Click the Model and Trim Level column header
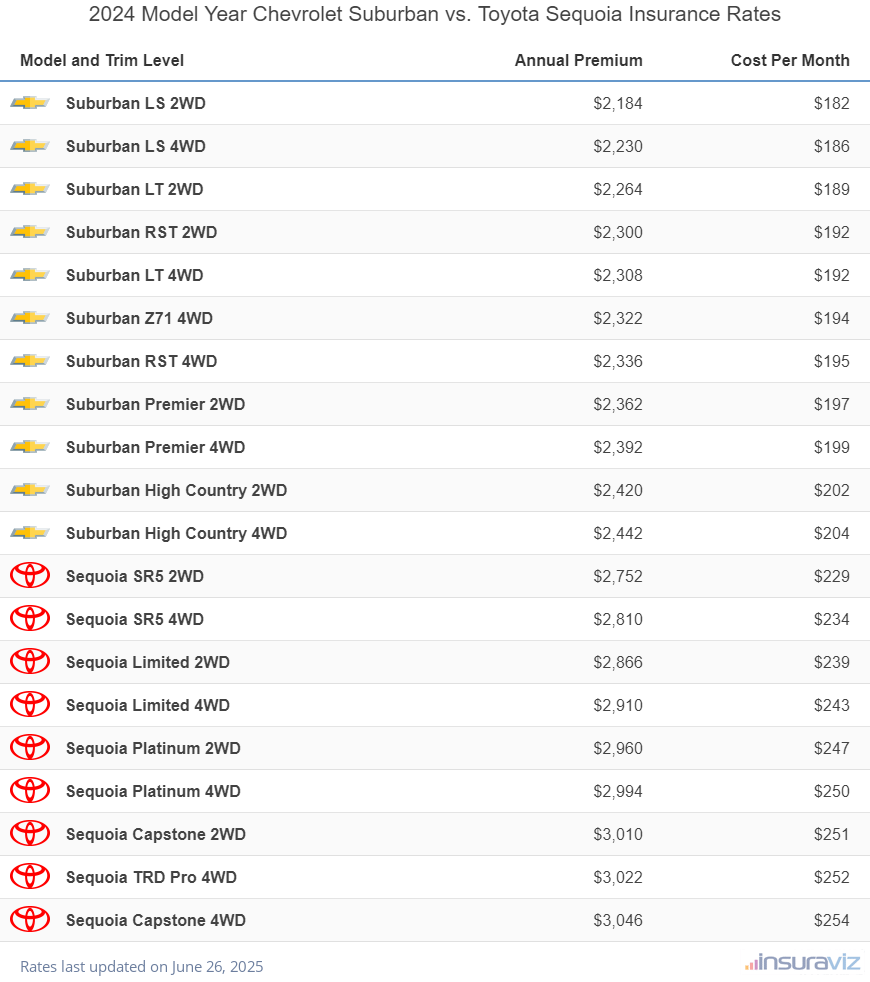The height and width of the screenshot is (982, 870). 102,60
